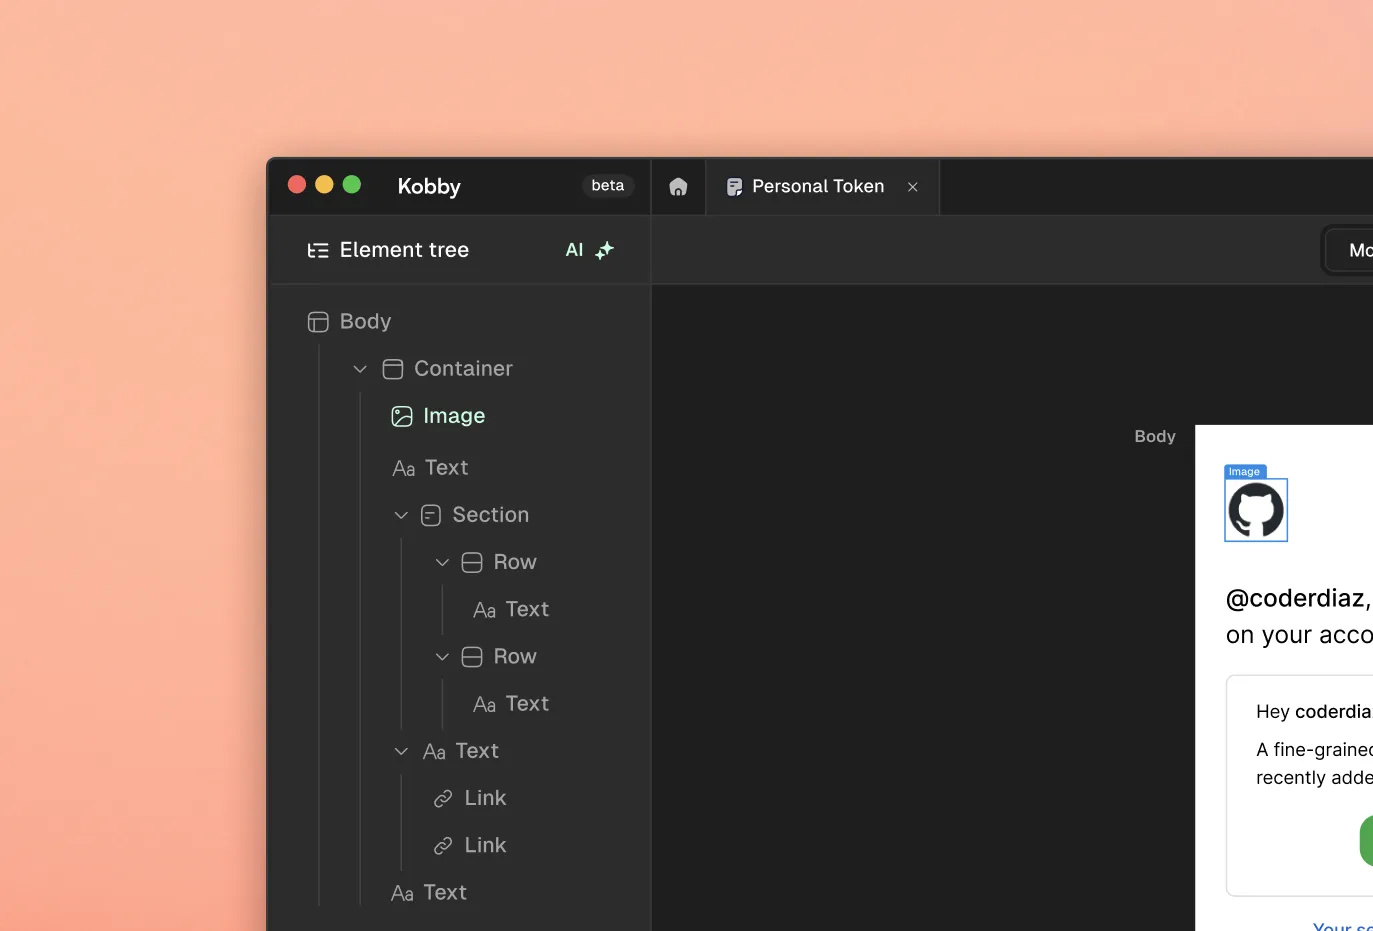Click the beta badge beside Kobby
1373x931 pixels.
pos(607,186)
